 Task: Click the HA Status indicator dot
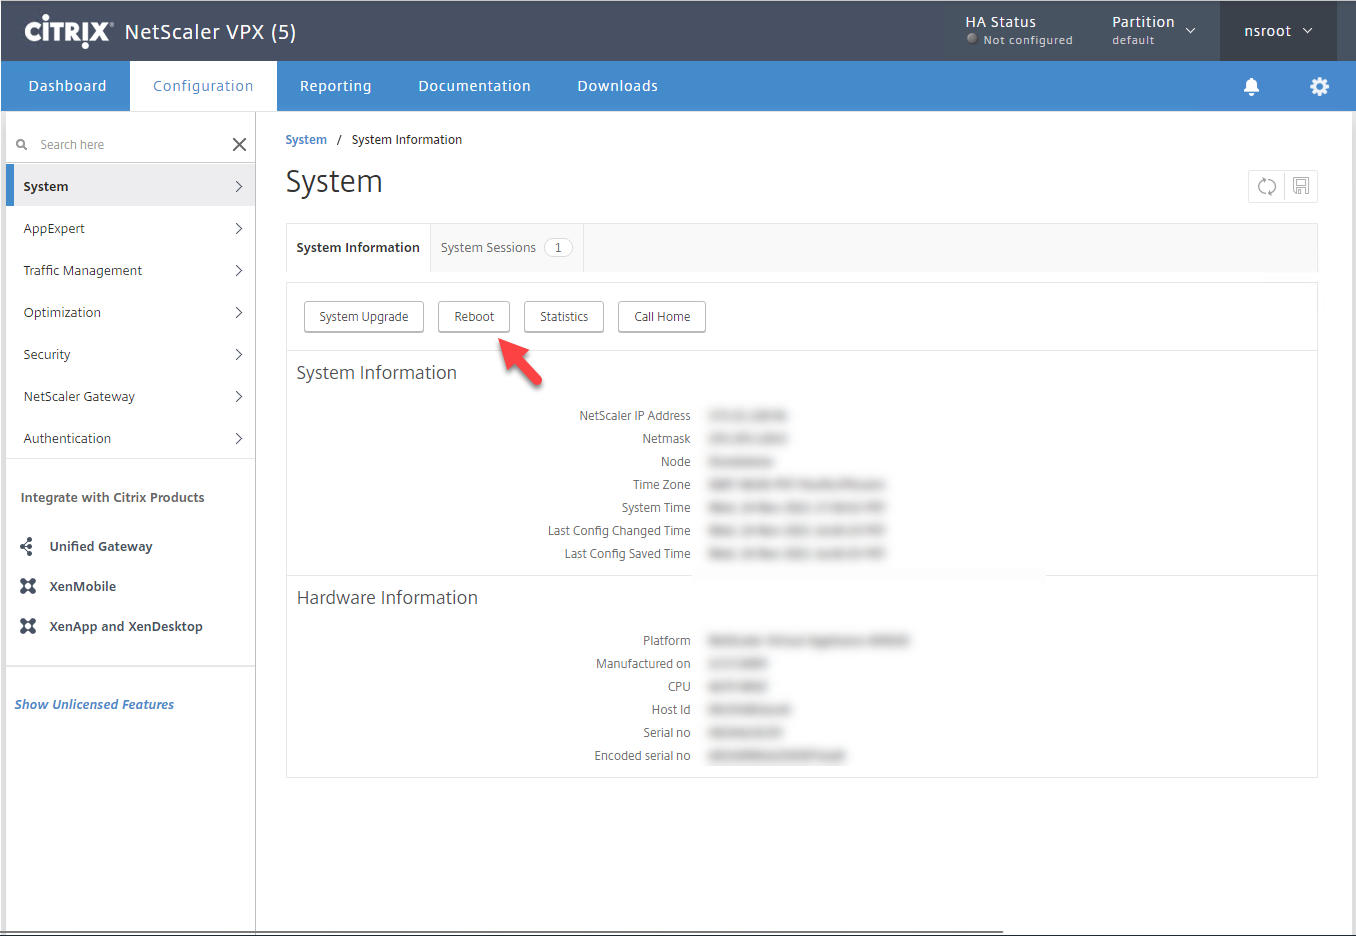(972, 39)
